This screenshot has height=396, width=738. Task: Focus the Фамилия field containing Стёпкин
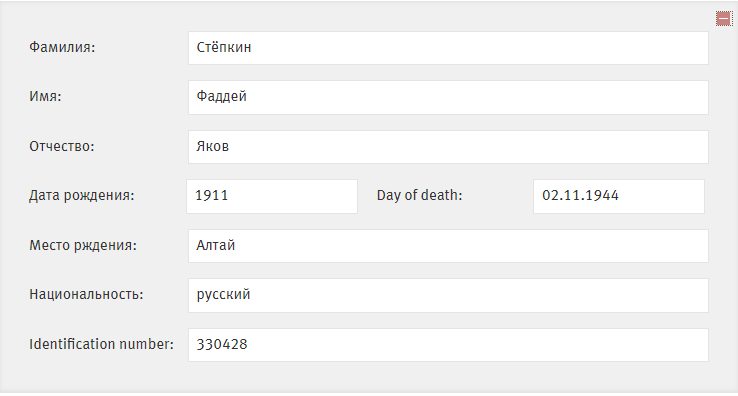tap(448, 48)
